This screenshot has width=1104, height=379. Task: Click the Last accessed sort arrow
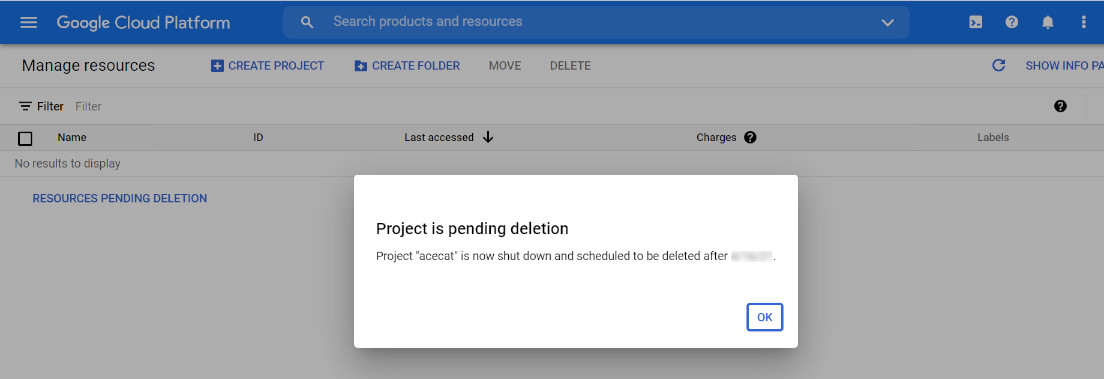[488, 137]
